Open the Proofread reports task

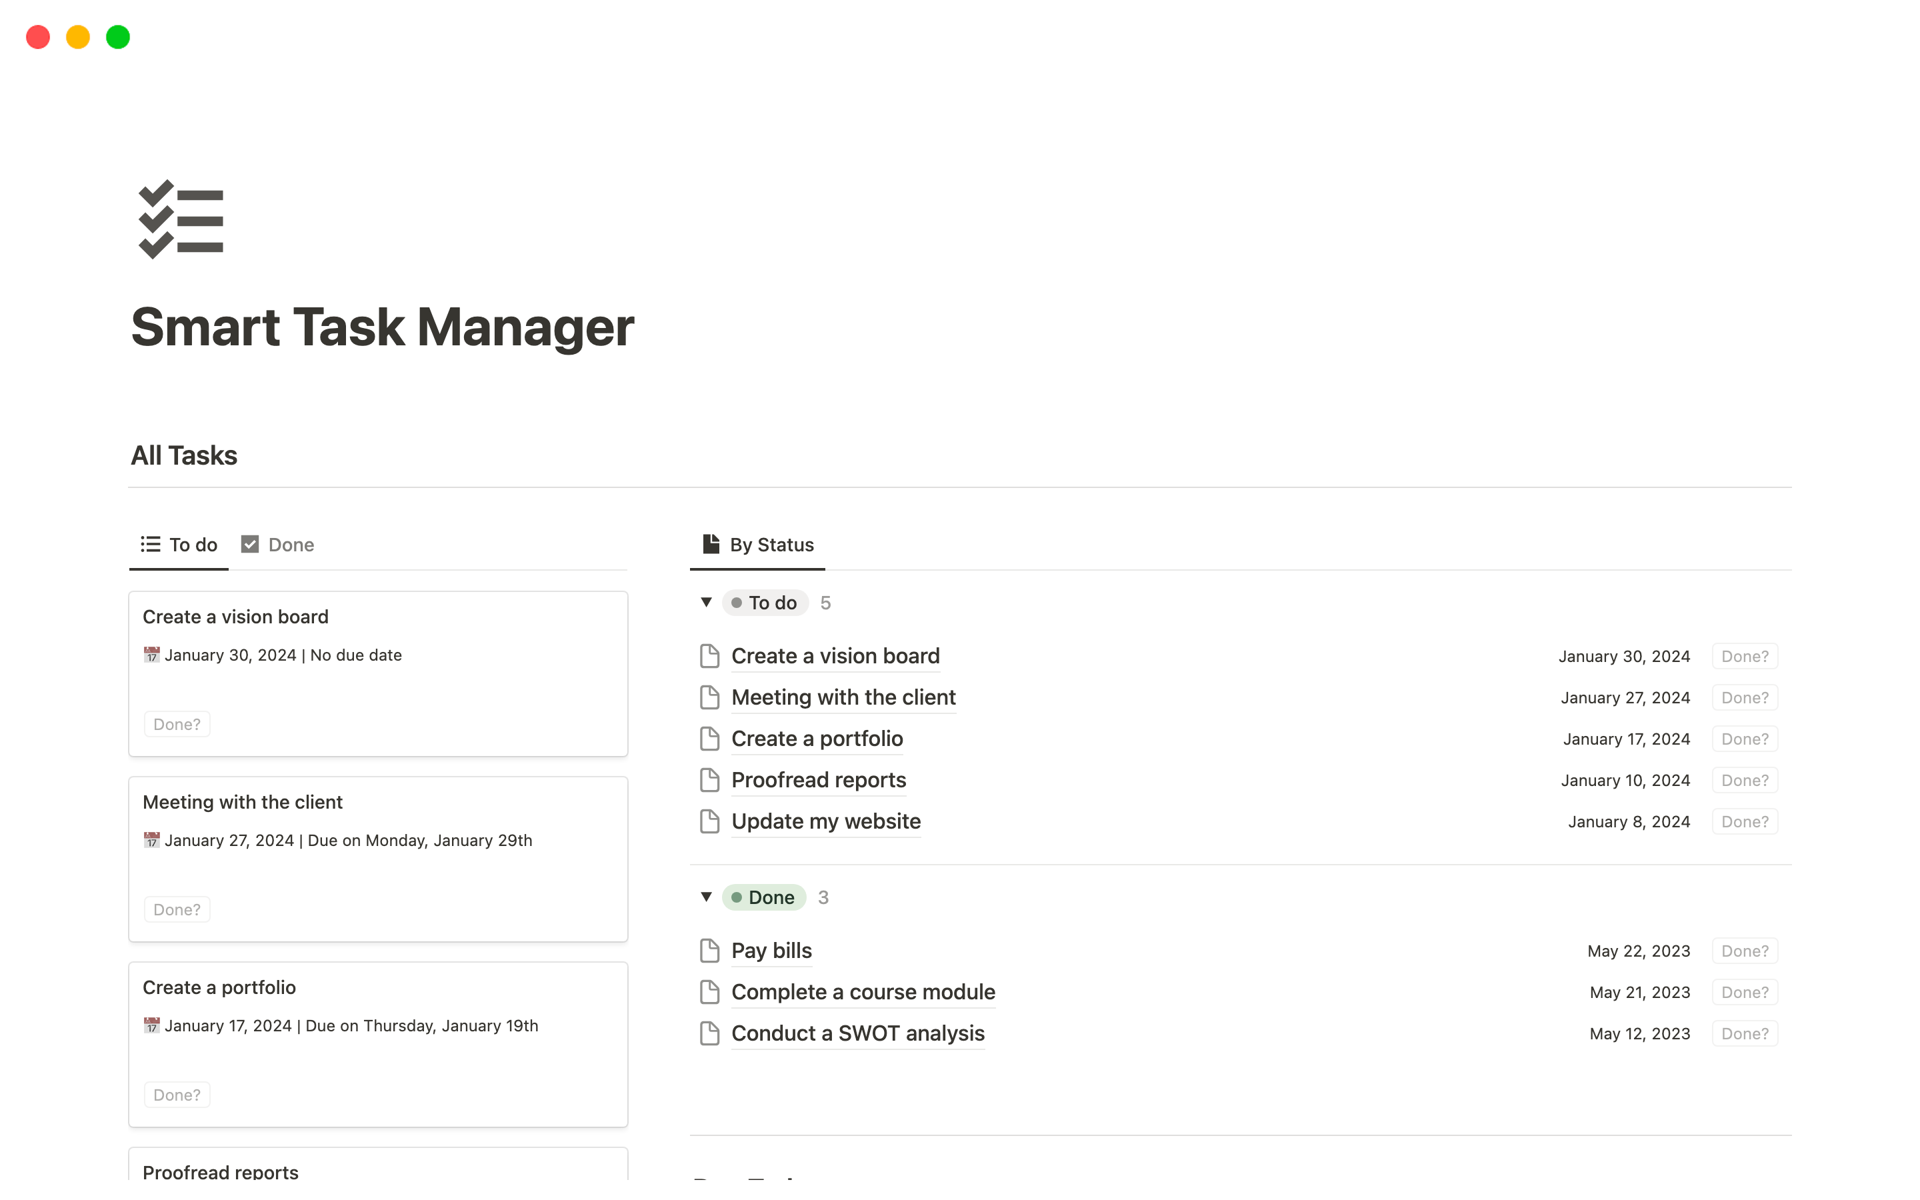[x=818, y=780]
